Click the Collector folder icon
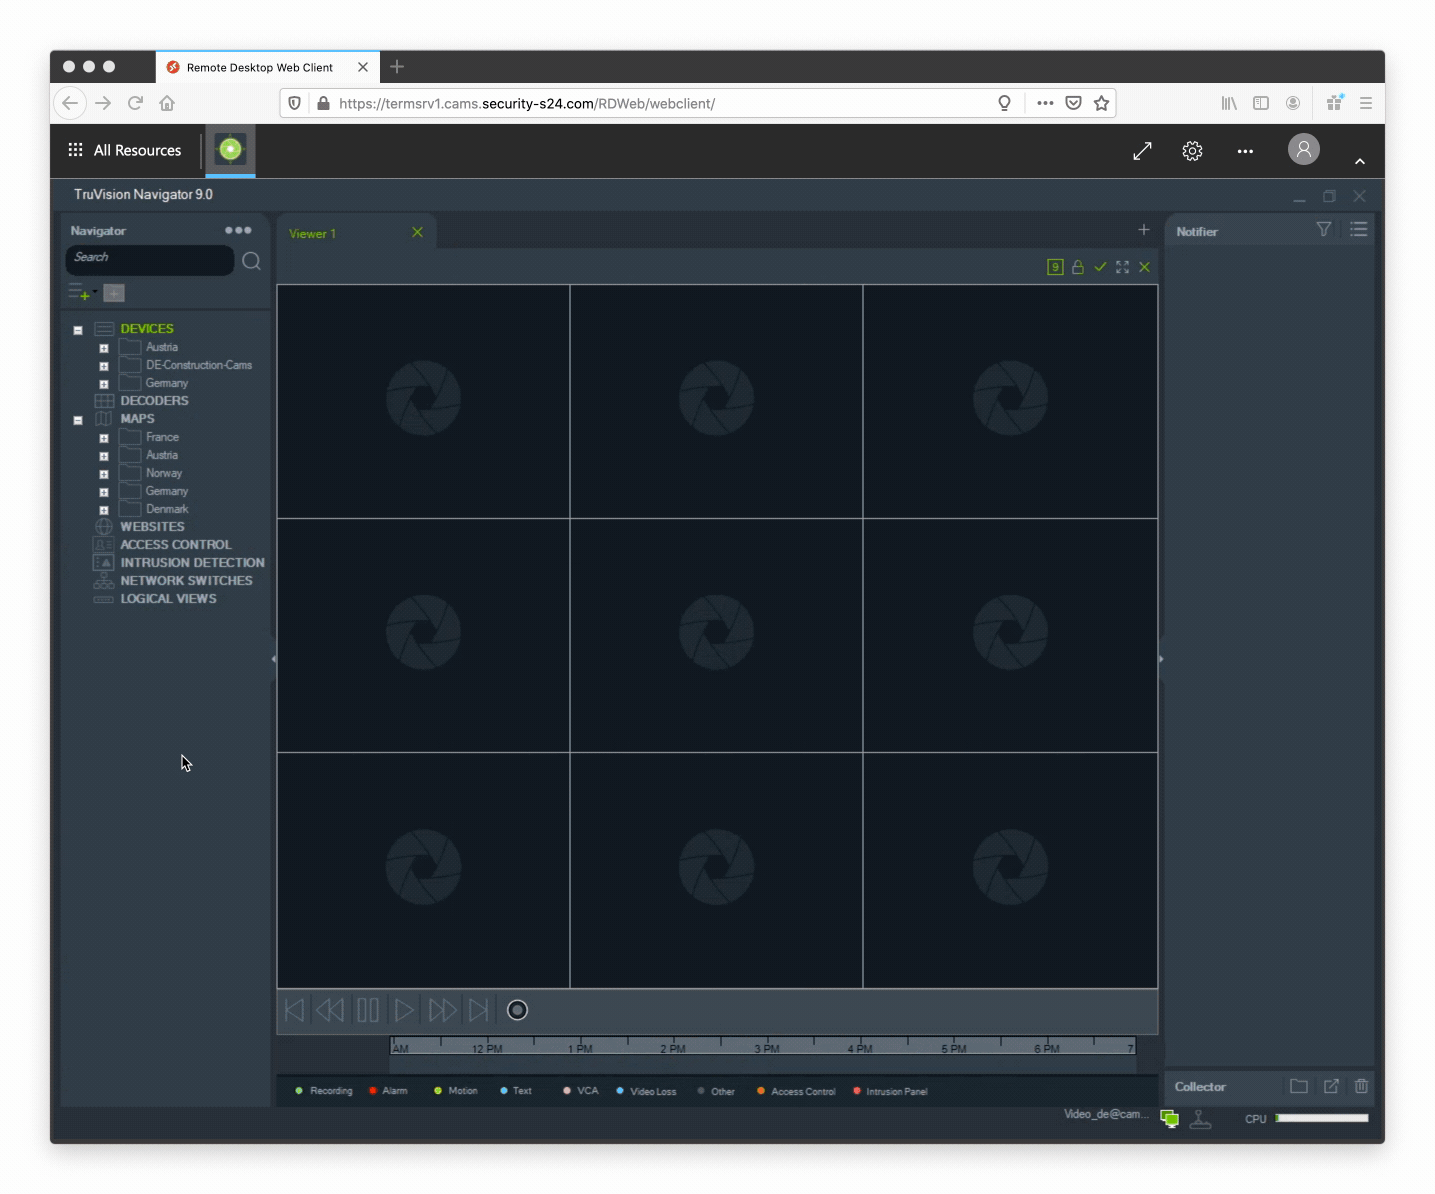The image size is (1435, 1194). (x=1299, y=1086)
